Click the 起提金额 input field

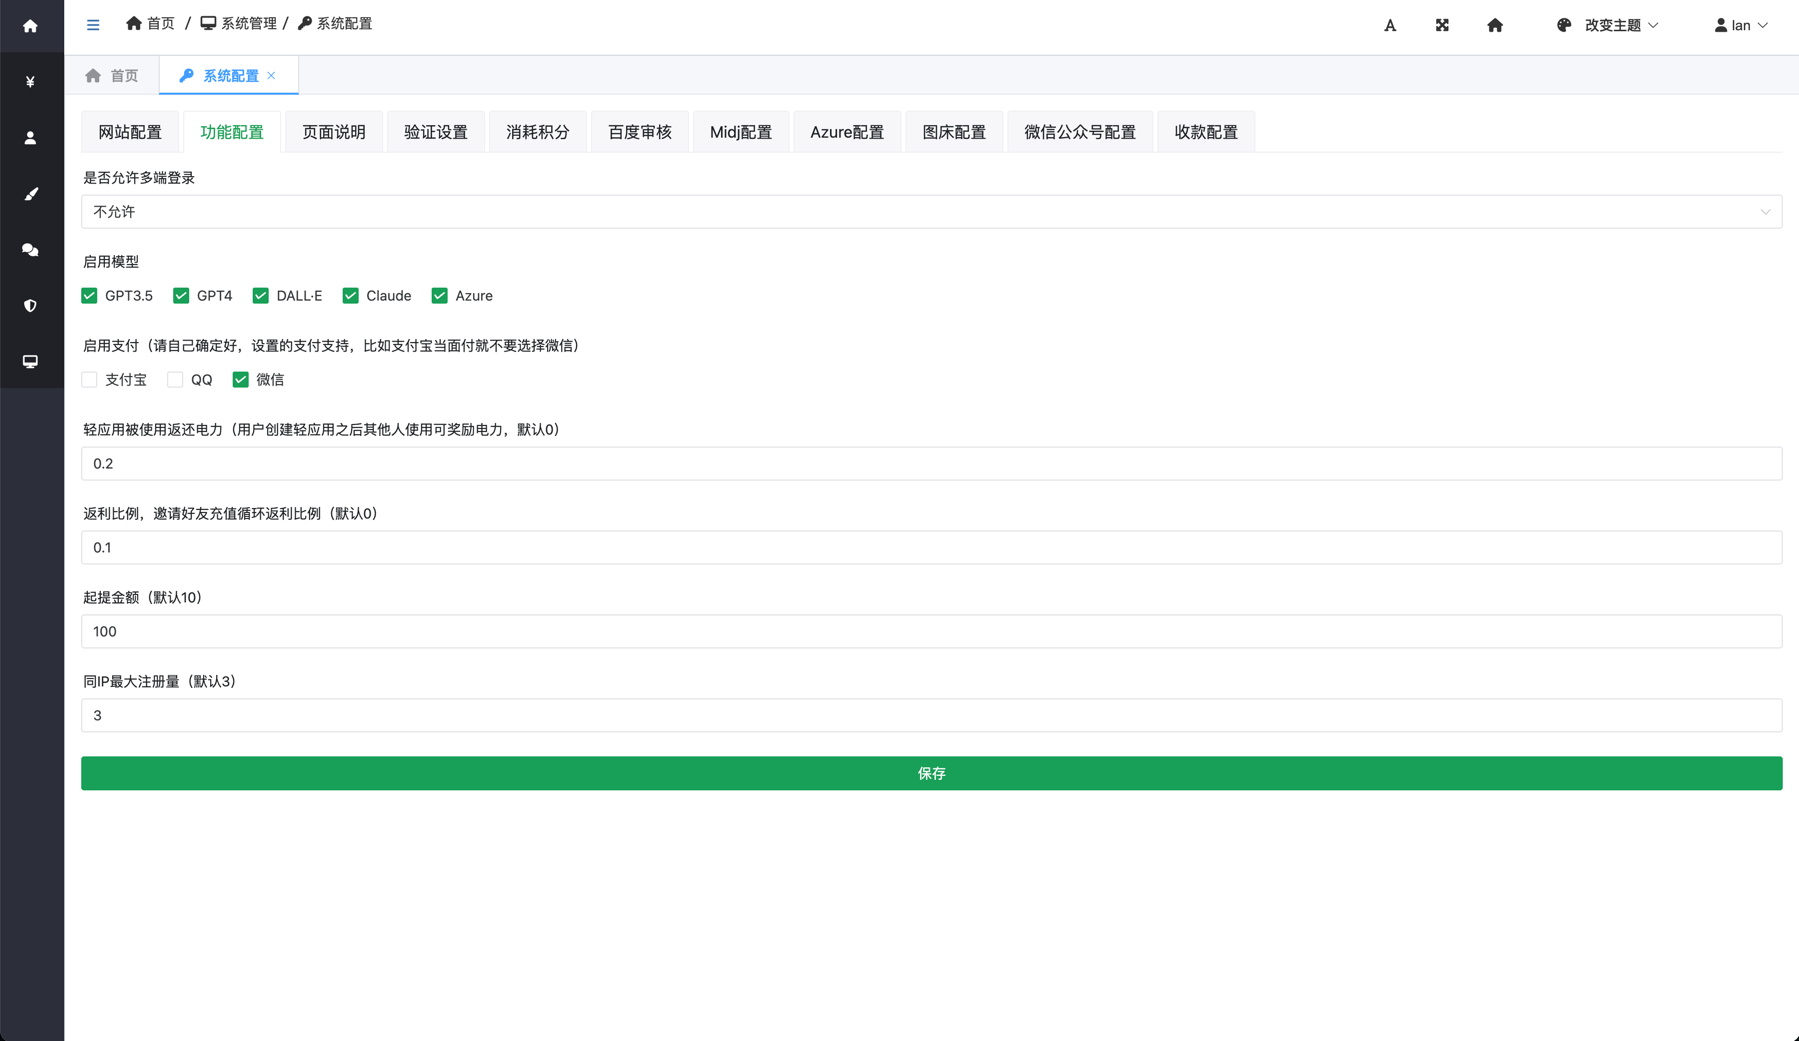[x=931, y=632]
